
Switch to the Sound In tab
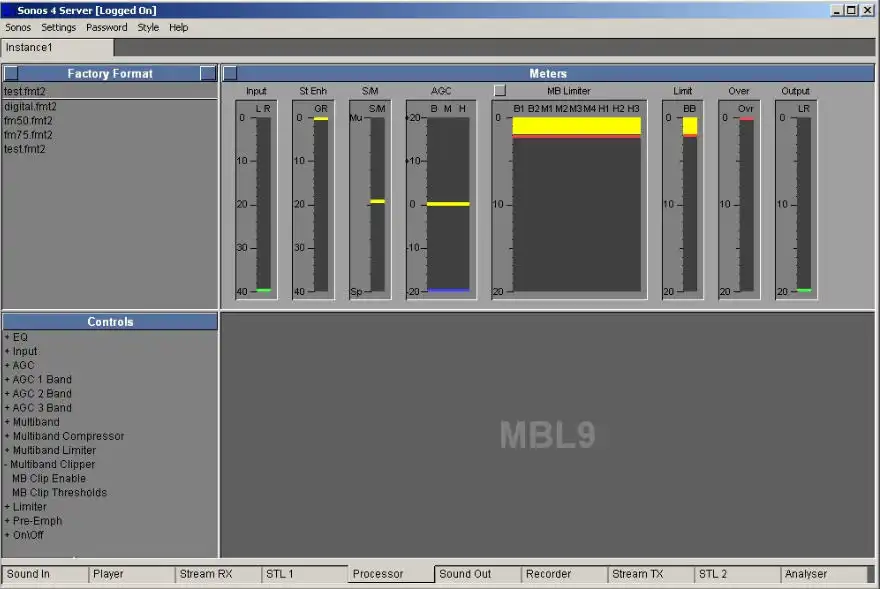[44, 574]
